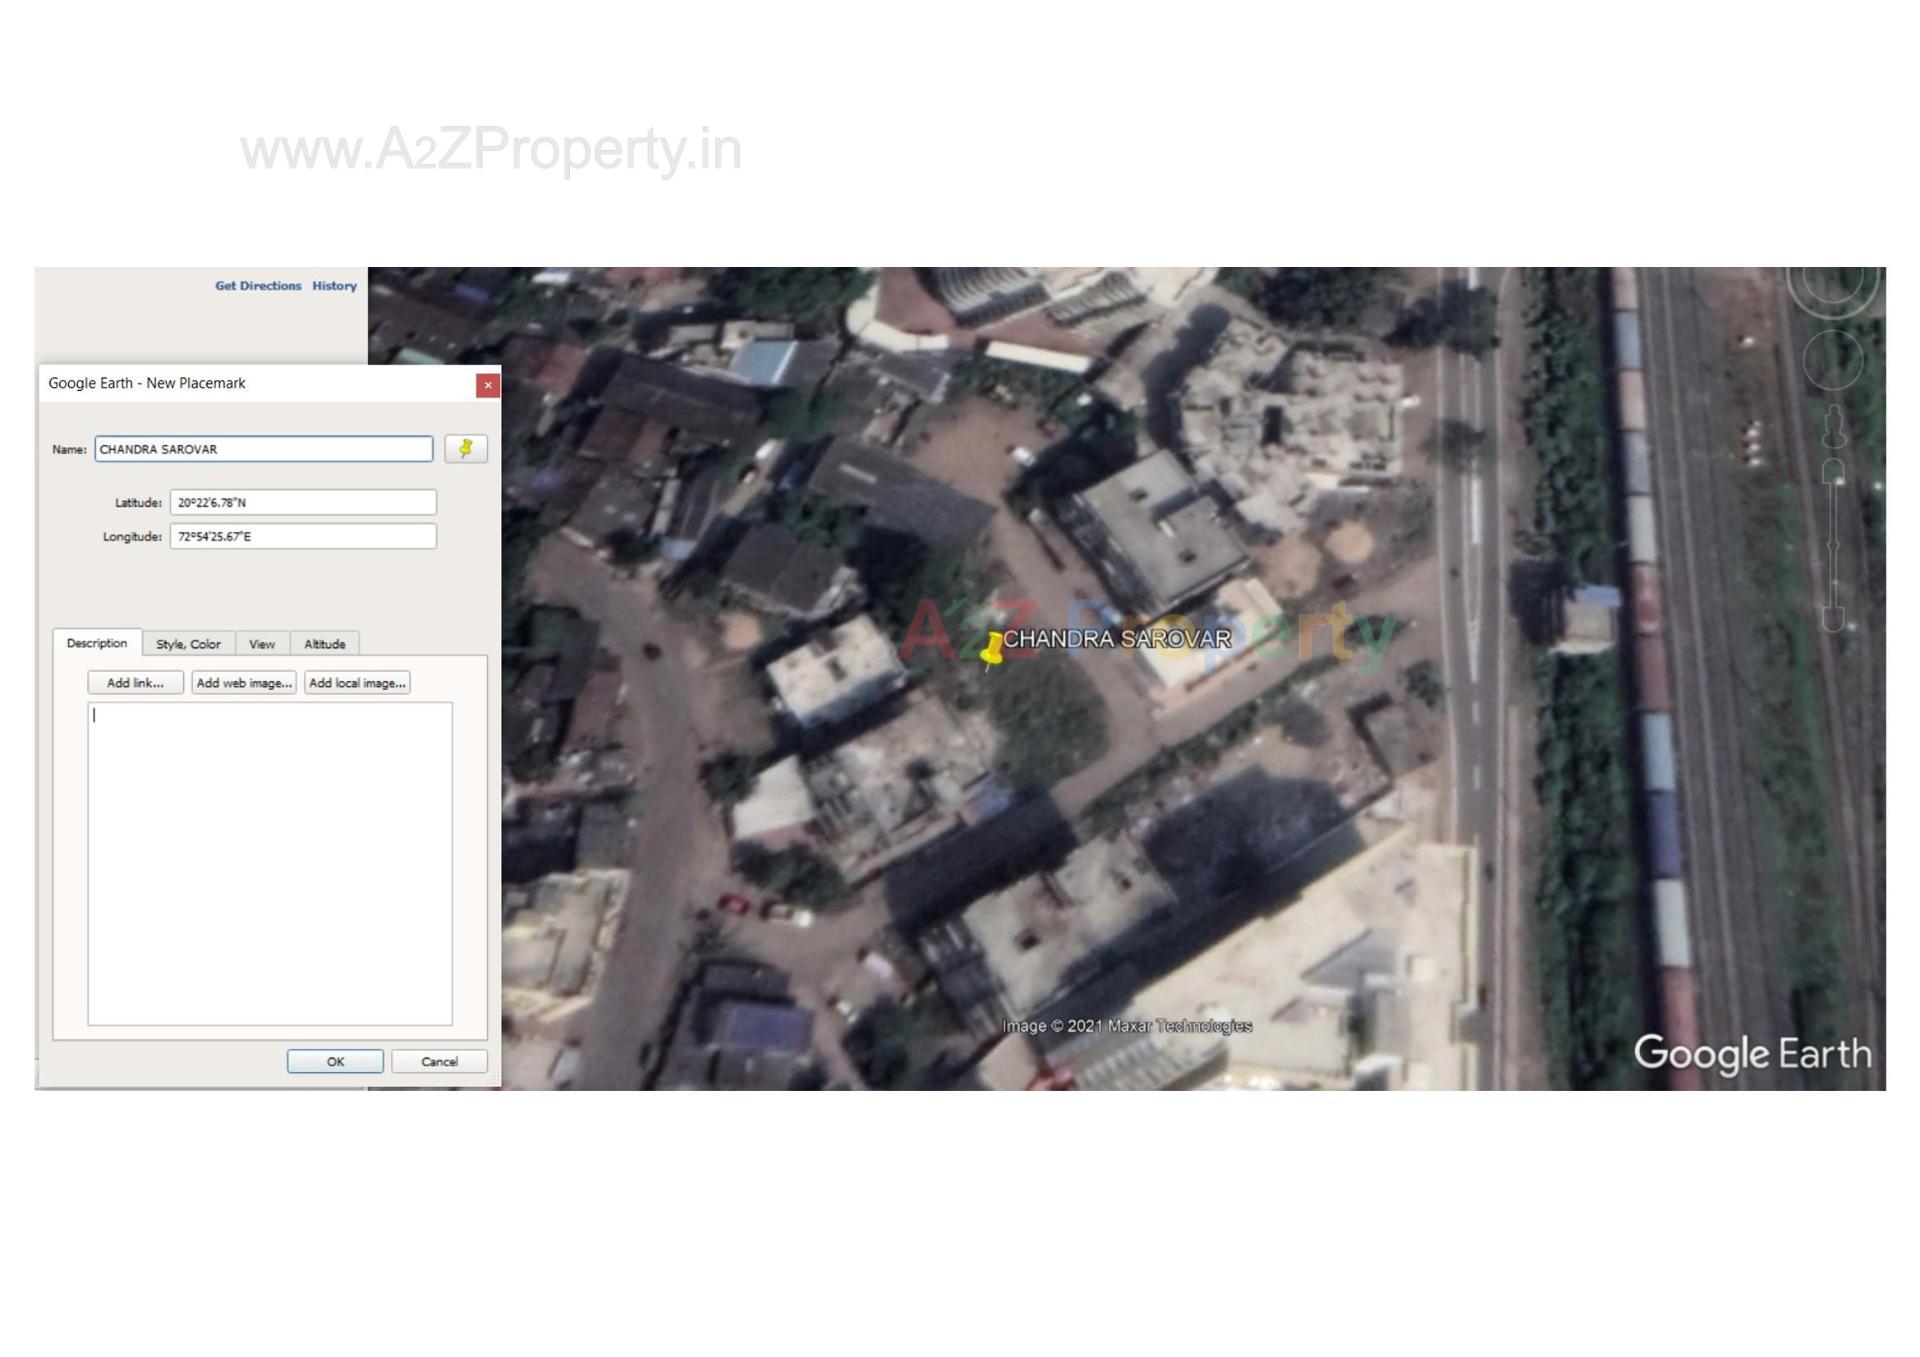Viewport: 1920px width, 1357px height.
Task: Open Get Directions
Action: click(x=257, y=286)
